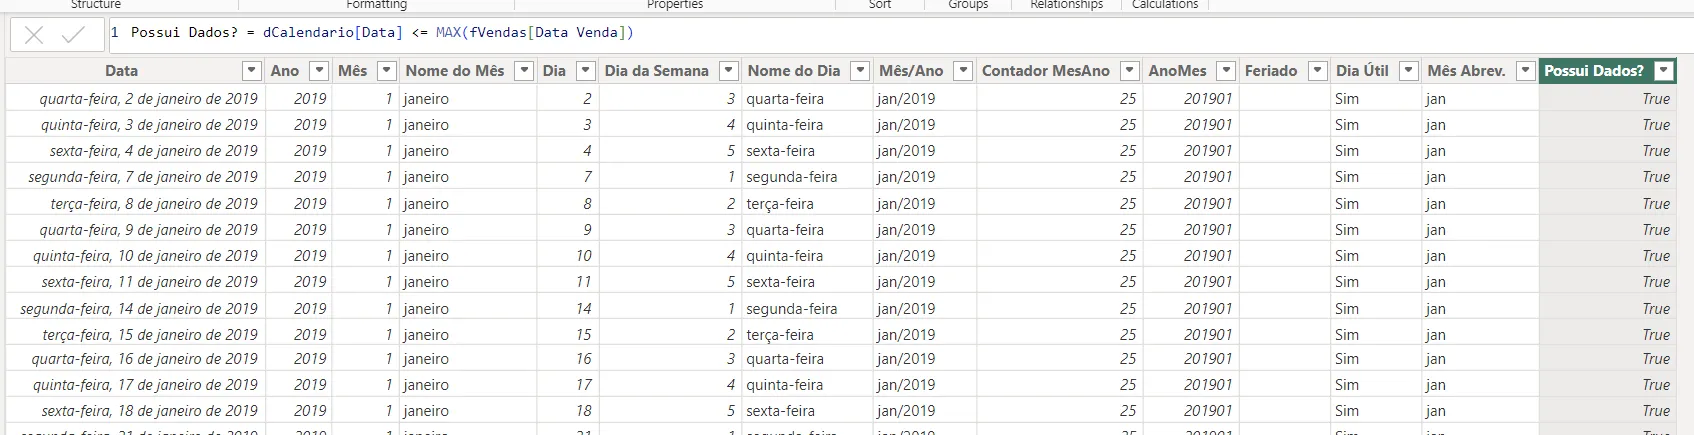Open the Data column filter dropdown

pyautogui.click(x=252, y=71)
